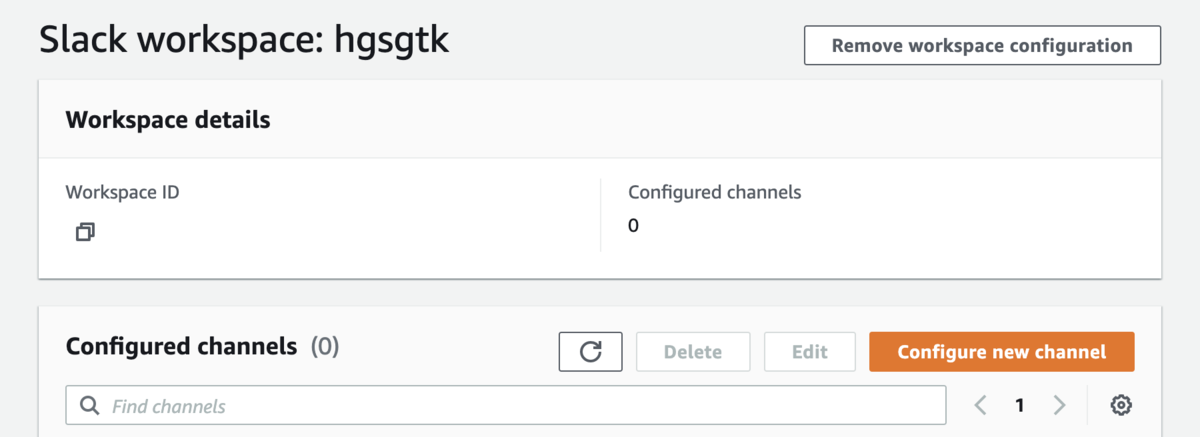This screenshot has height=437, width=1200.
Task: Click the Edit channel button
Action: click(x=810, y=352)
